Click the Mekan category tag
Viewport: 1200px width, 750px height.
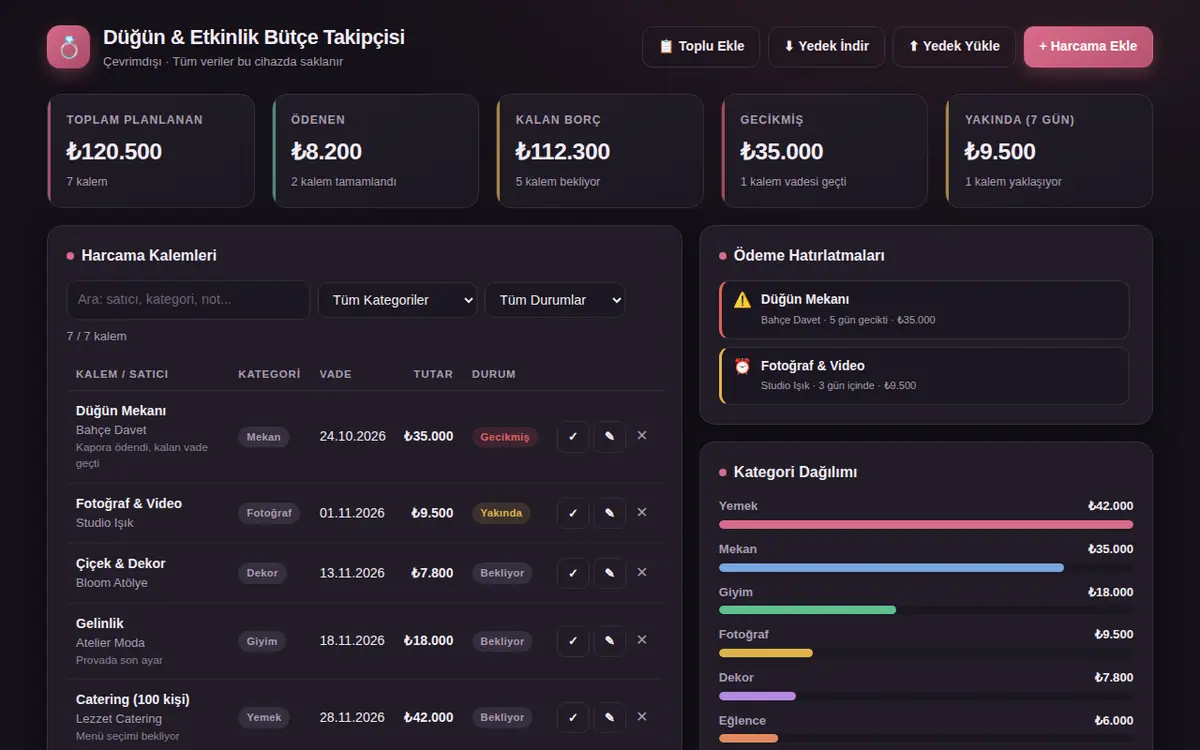pos(264,437)
